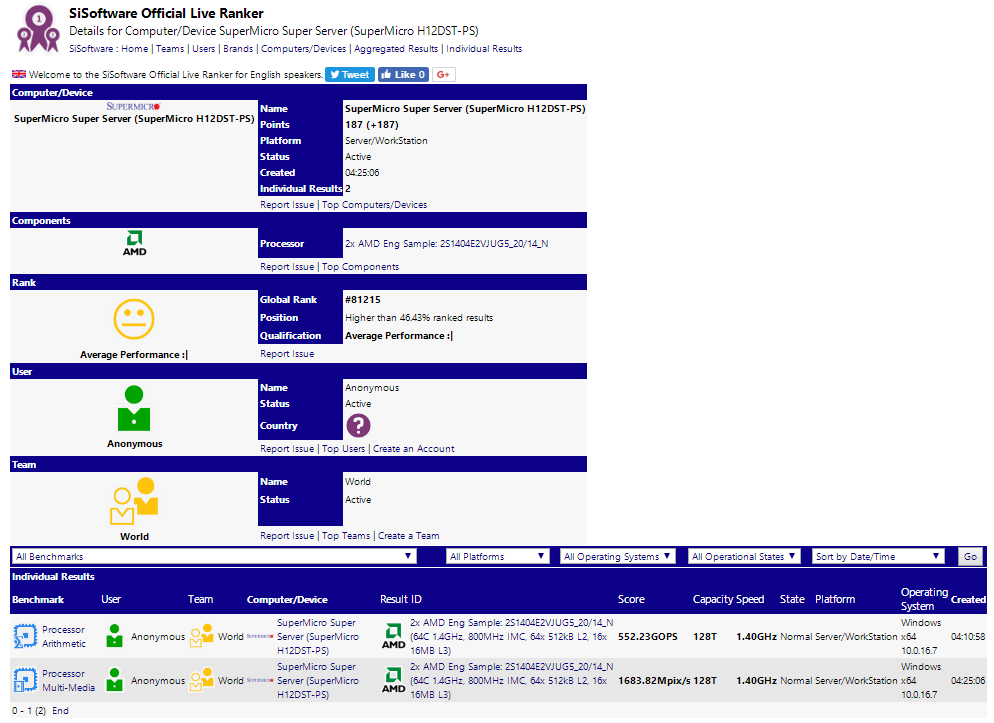Image resolution: width=994 pixels, height=723 pixels.
Task: Click the 1683.82Mpix/s score value
Action: click(654, 681)
